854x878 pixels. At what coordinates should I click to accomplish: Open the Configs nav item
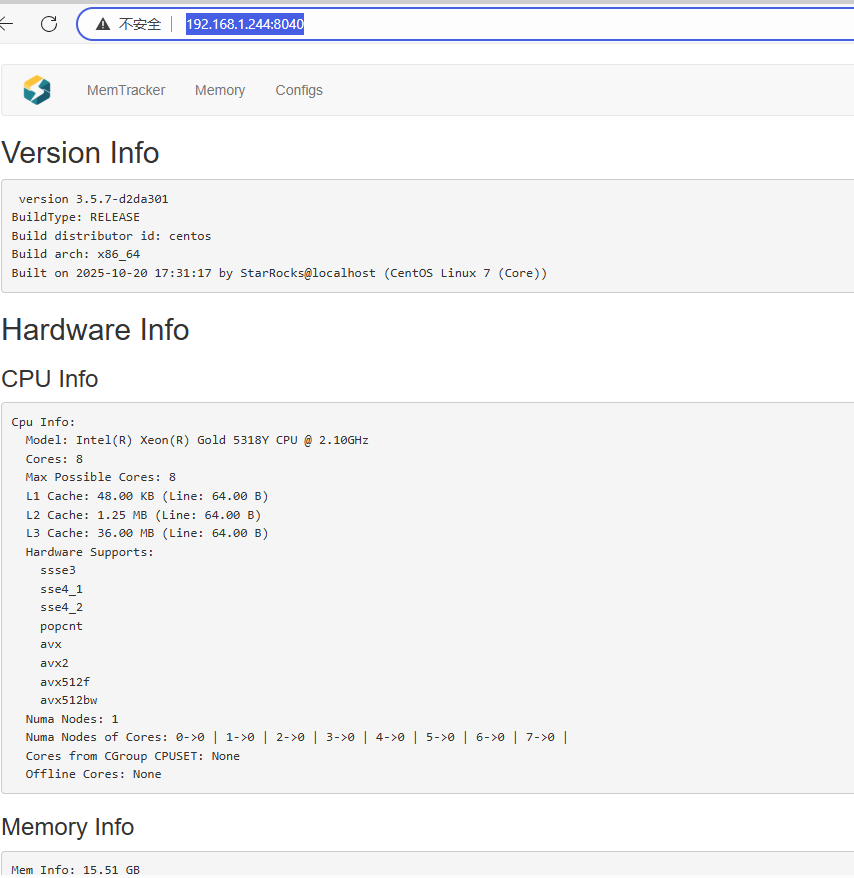(299, 90)
